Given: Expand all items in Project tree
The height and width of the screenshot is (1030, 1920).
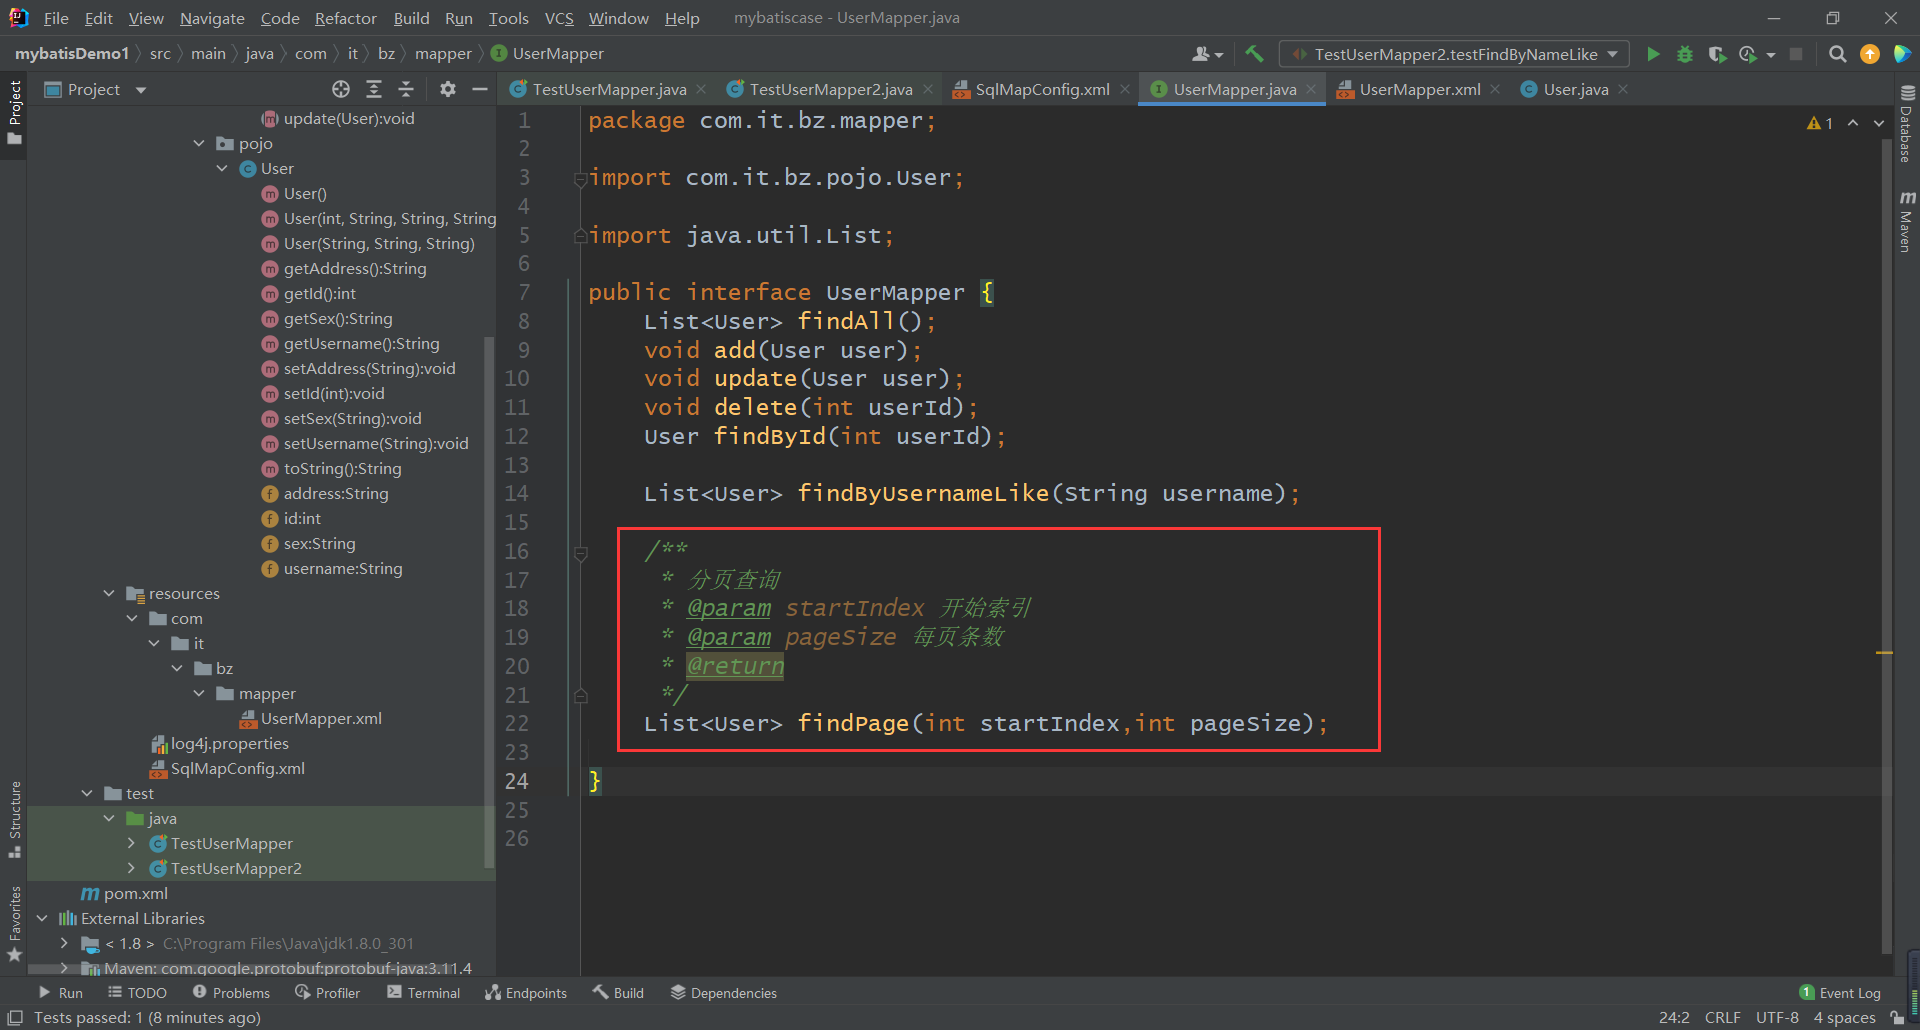Looking at the screenshot, I should [374, 89].
